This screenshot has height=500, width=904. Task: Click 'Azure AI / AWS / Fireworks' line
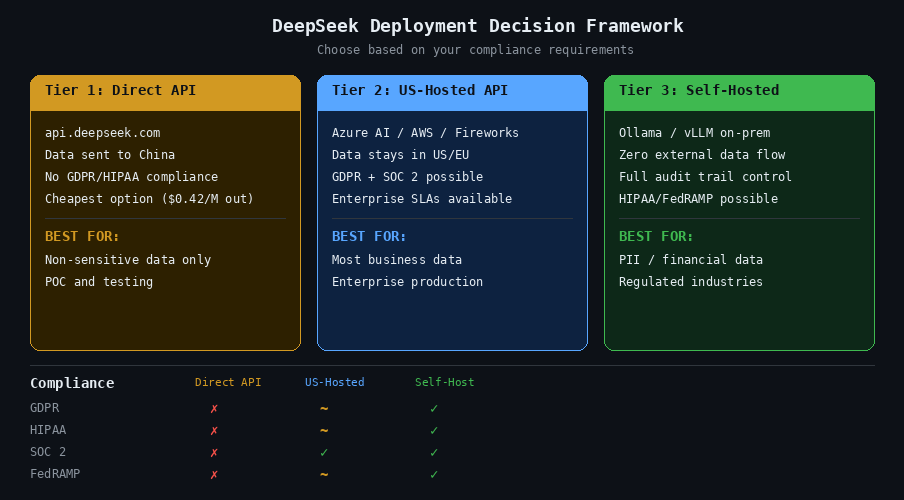pos(425,133)
